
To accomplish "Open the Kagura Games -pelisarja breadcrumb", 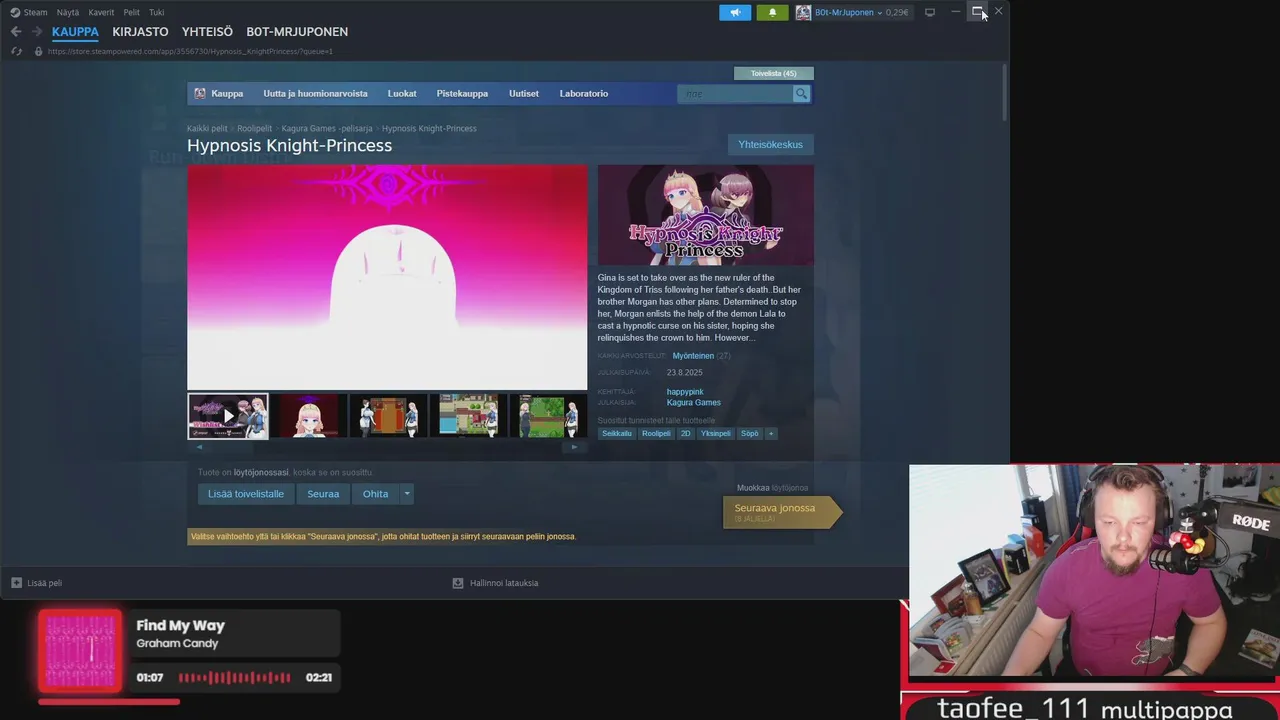I will (x=327, y=128).
